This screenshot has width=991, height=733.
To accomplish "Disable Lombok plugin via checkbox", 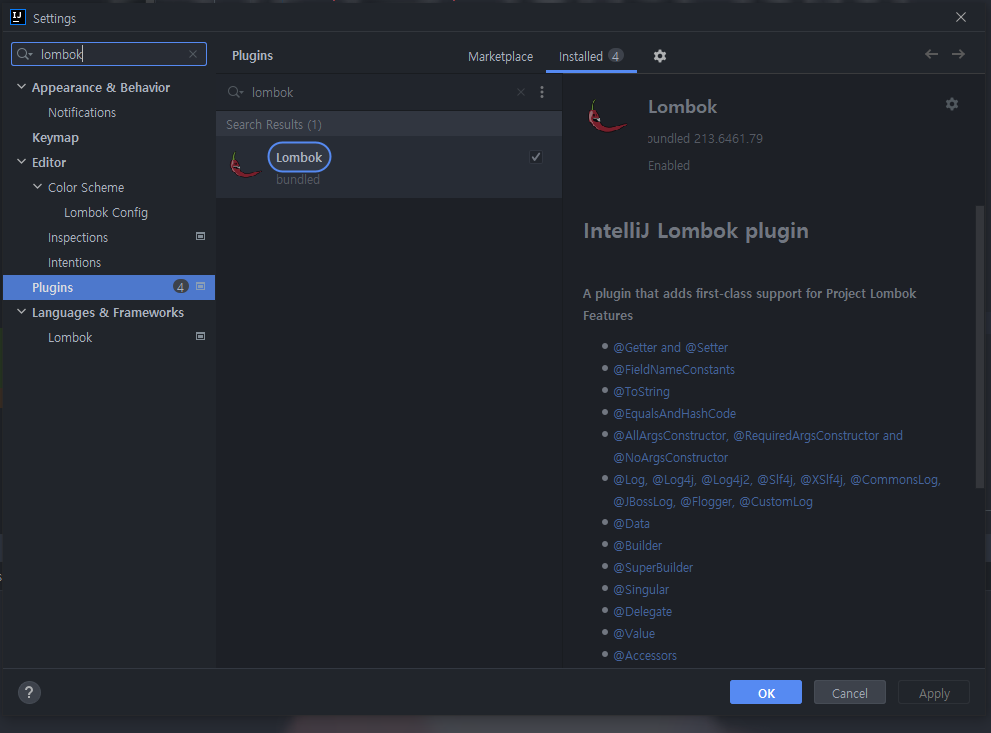I will pos(536,157).
